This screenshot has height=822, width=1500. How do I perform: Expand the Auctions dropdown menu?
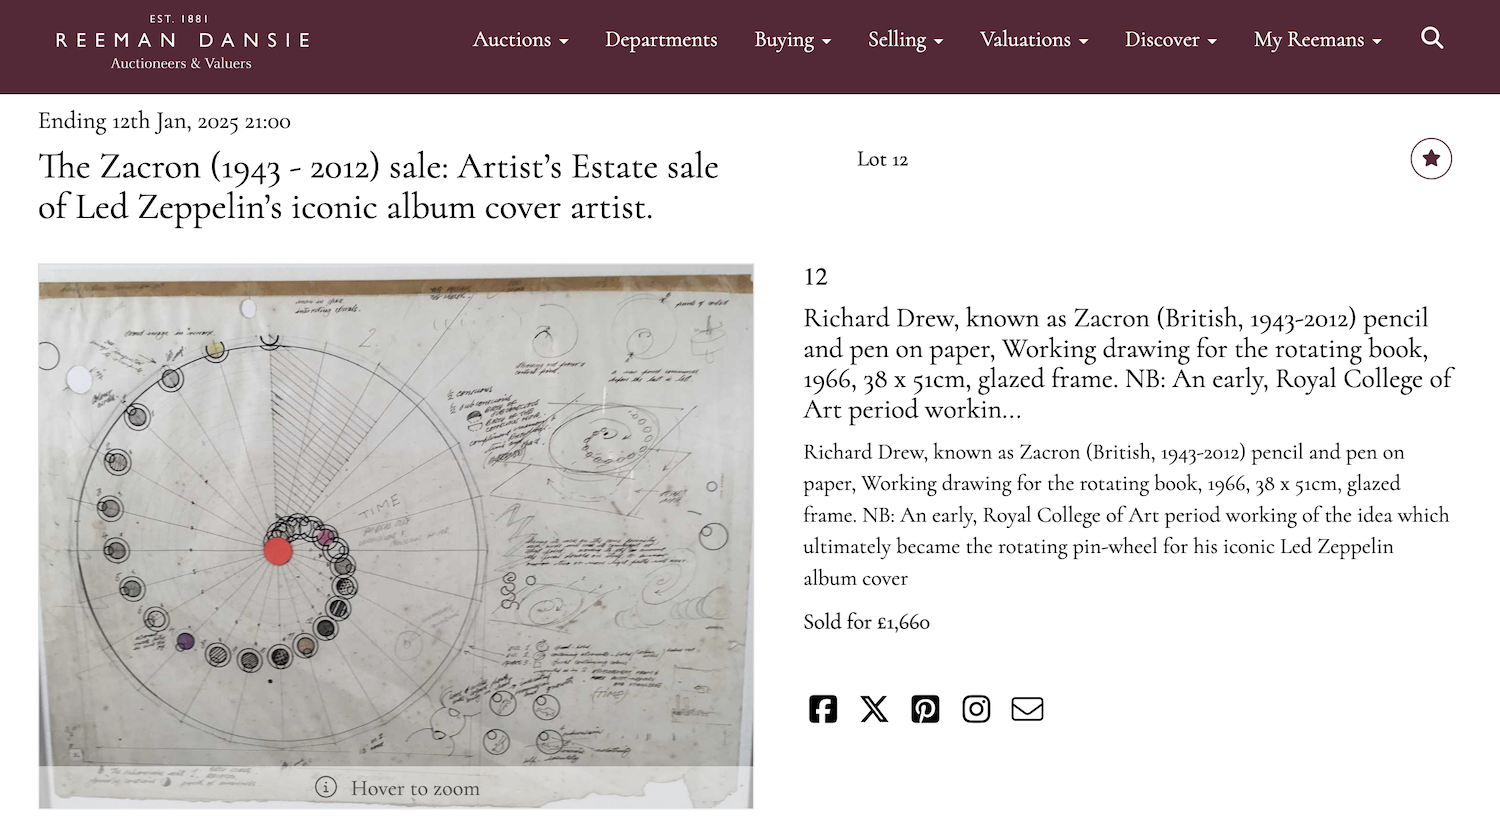(x=520, y=39)
